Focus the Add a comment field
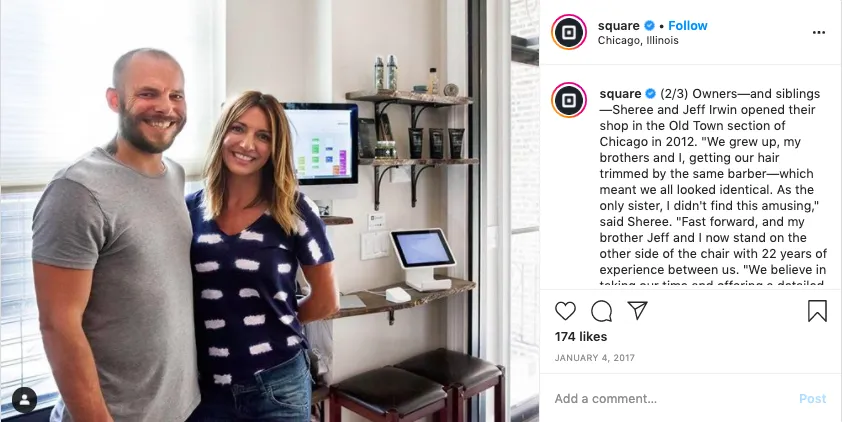 pyautogui.click(x=671, y=399)
